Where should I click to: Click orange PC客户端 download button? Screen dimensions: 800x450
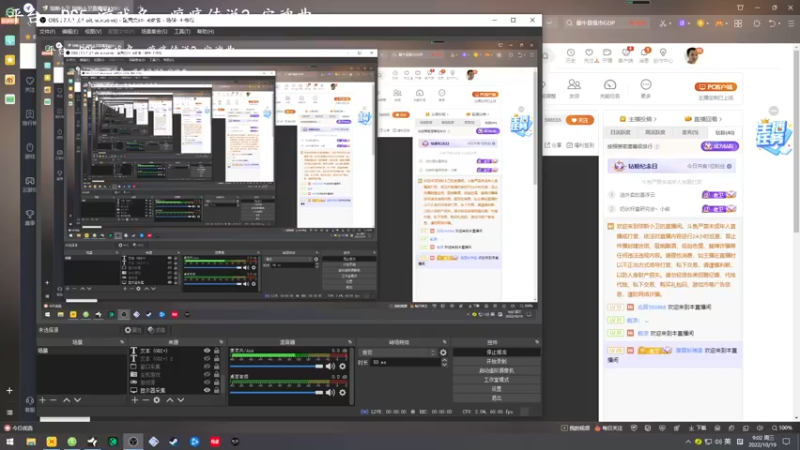(x=716, y=87)
